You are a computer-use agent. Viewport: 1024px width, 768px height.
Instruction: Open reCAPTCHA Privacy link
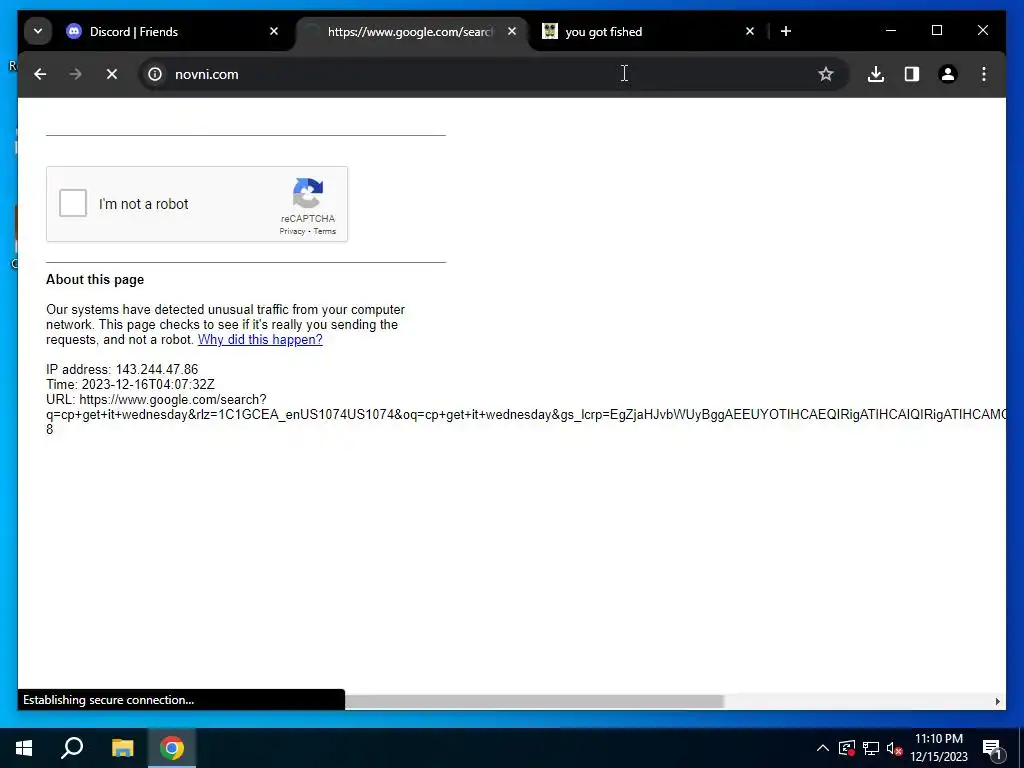pos(292,231)
